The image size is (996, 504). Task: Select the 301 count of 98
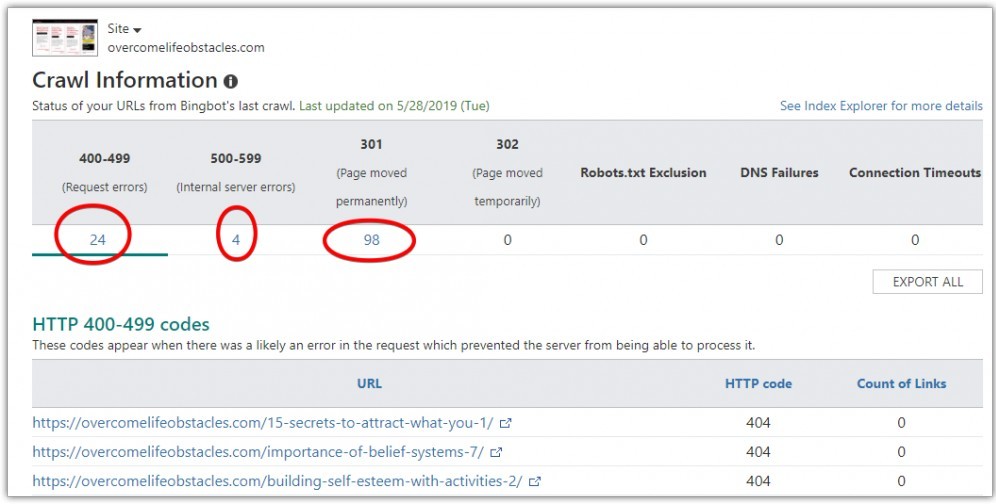click(372, 240)
